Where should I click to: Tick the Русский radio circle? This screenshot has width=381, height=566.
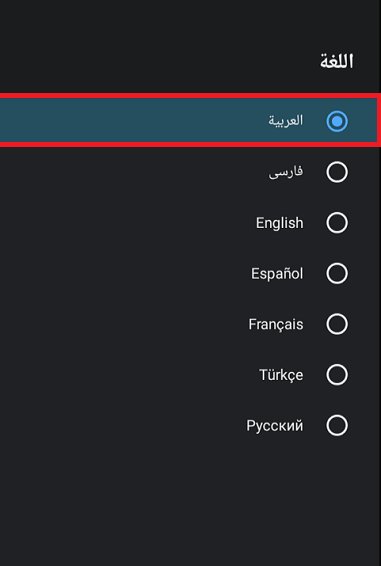tap(337, 426)
